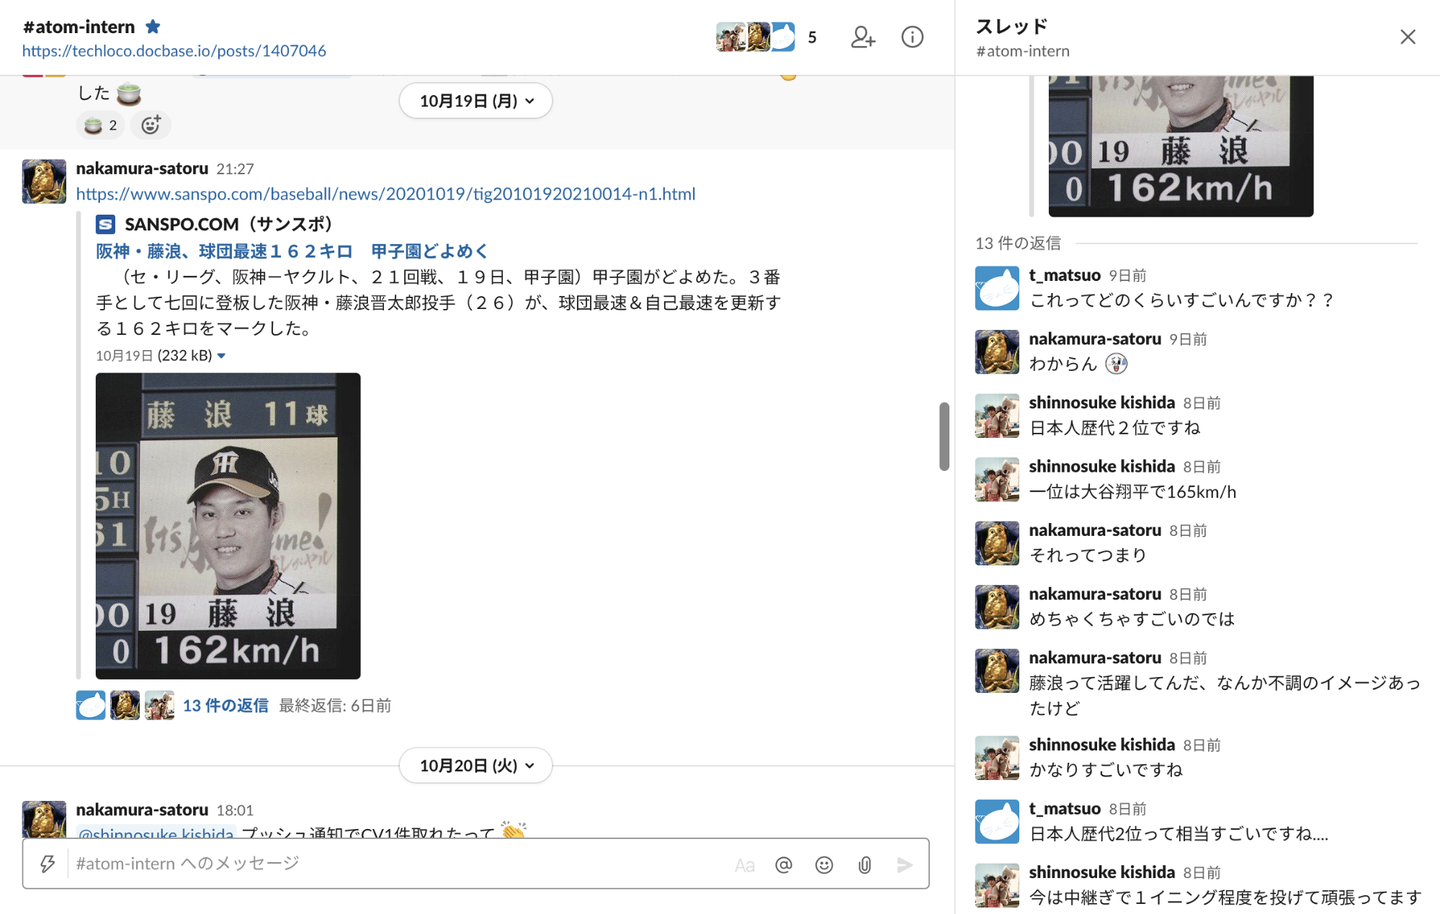Click the 21:27 message timestamp
1440x914 pixels.
(x=235, y=170)
